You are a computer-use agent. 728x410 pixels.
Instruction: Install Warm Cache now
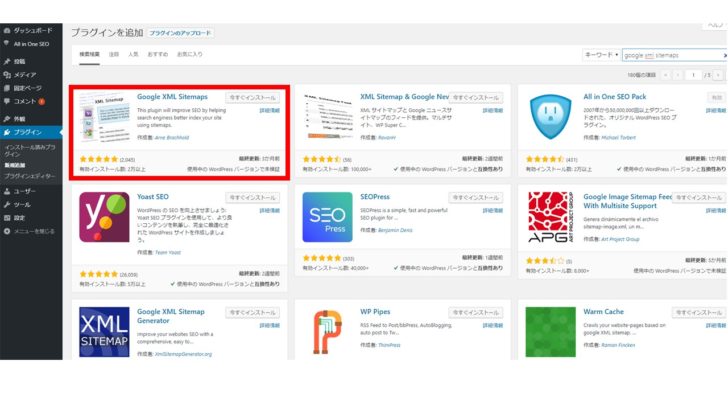pos(699,312)
